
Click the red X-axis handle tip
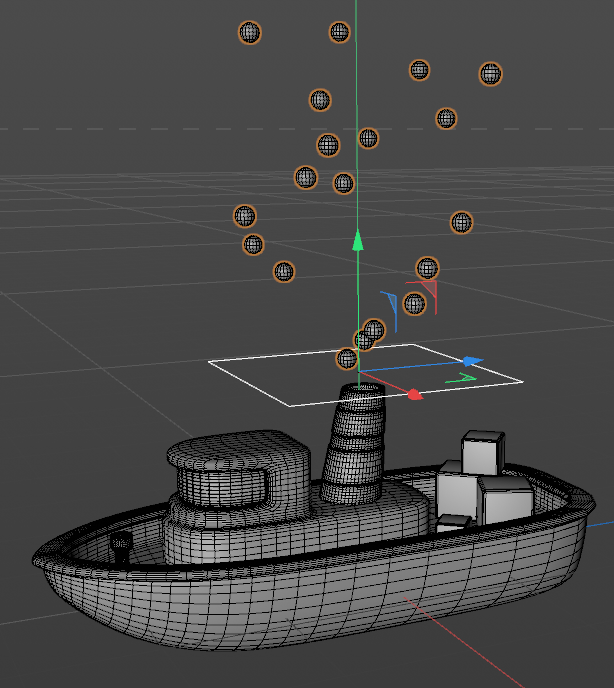[415, 394]
